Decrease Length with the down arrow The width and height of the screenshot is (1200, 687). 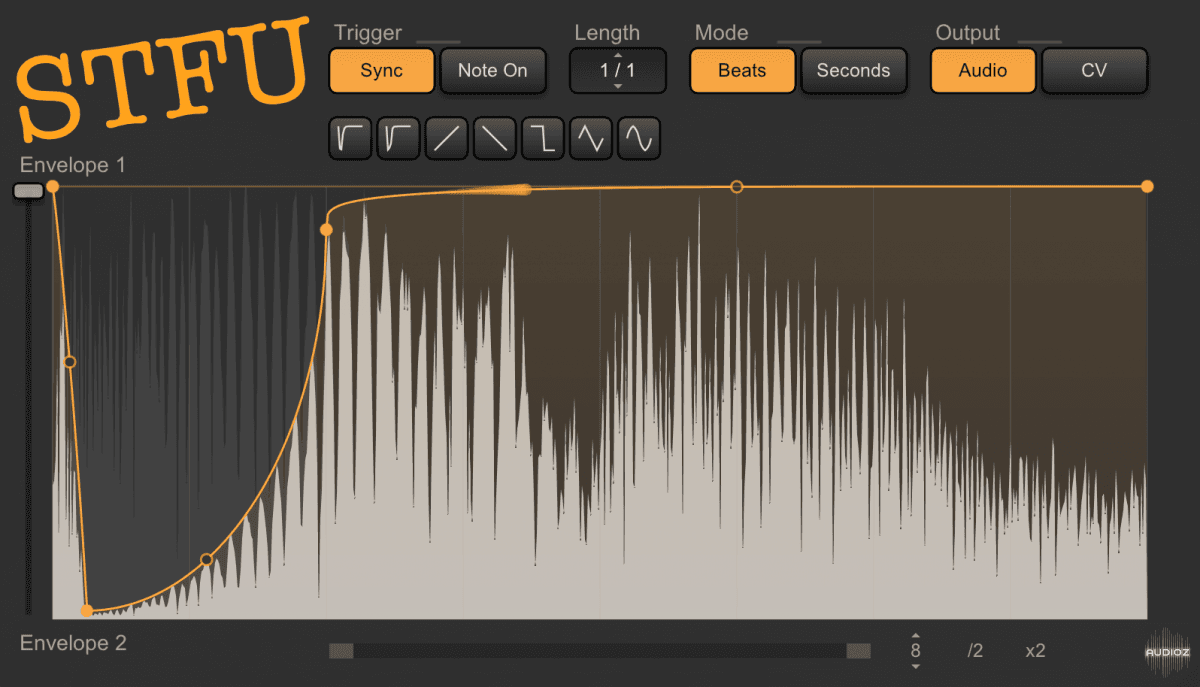pyautogui.click(x=617, y=87)
